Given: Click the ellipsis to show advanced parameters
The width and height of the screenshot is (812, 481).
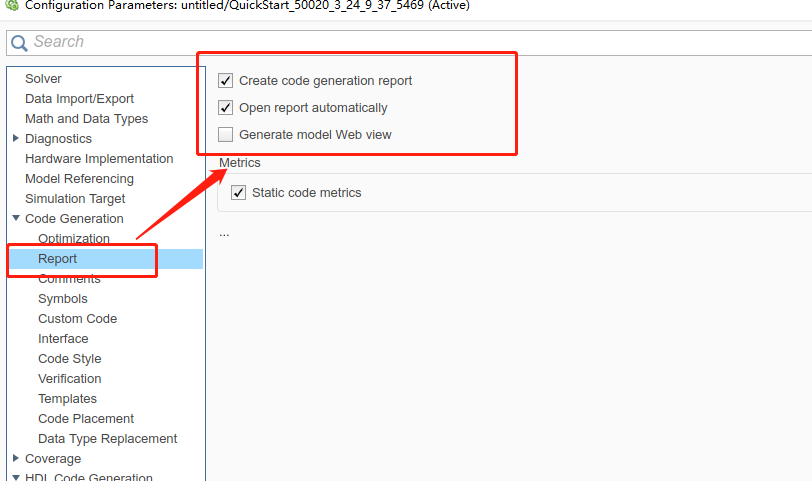Looking at the screenshot, I should coord(224,234).
